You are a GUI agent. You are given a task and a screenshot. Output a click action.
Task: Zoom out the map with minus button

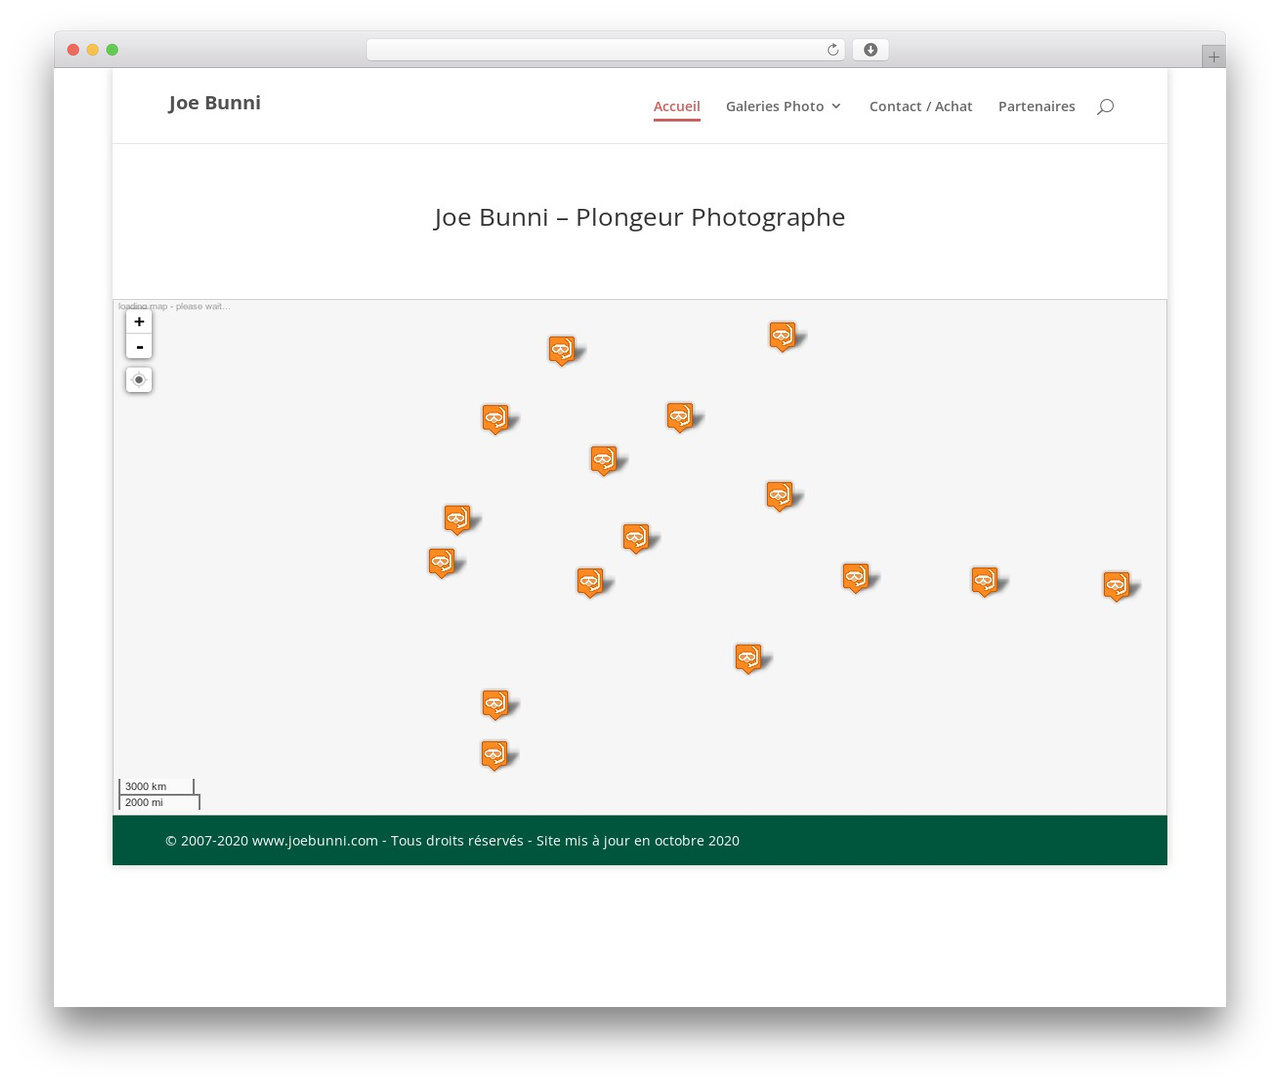[139, 347]
